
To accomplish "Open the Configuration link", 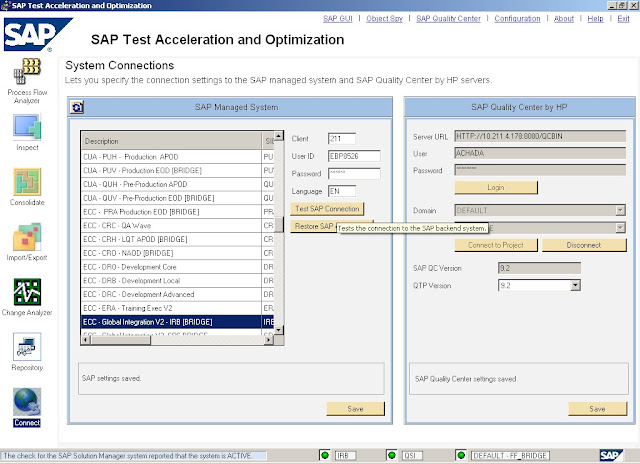I will click(517, 19).
